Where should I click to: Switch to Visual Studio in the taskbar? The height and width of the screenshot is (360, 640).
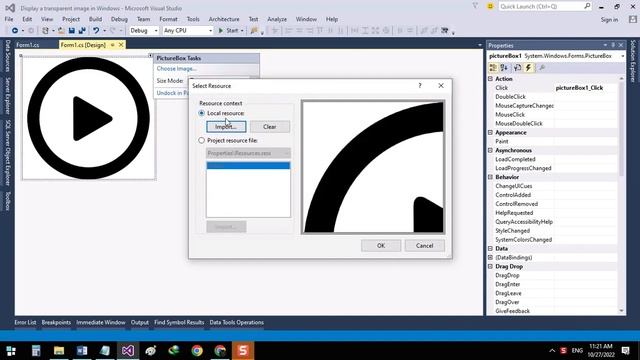click(128, 351)
